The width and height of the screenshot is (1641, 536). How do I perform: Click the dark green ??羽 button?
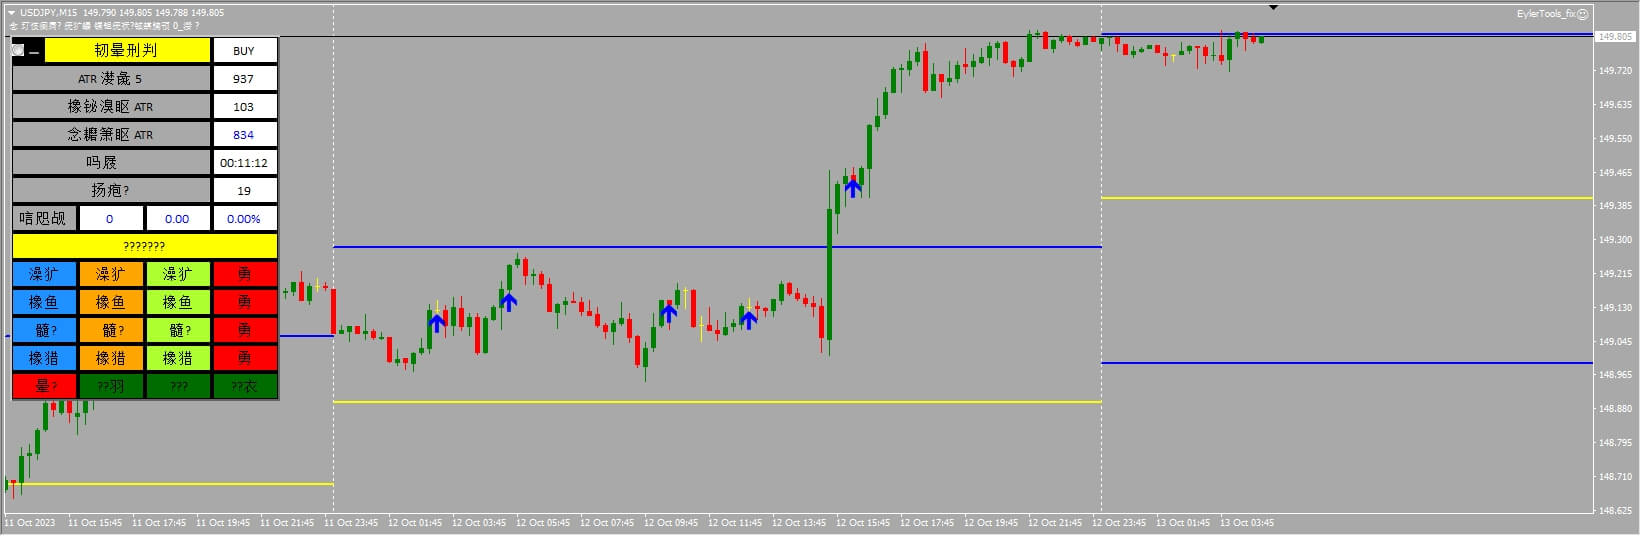pos(111,386)
